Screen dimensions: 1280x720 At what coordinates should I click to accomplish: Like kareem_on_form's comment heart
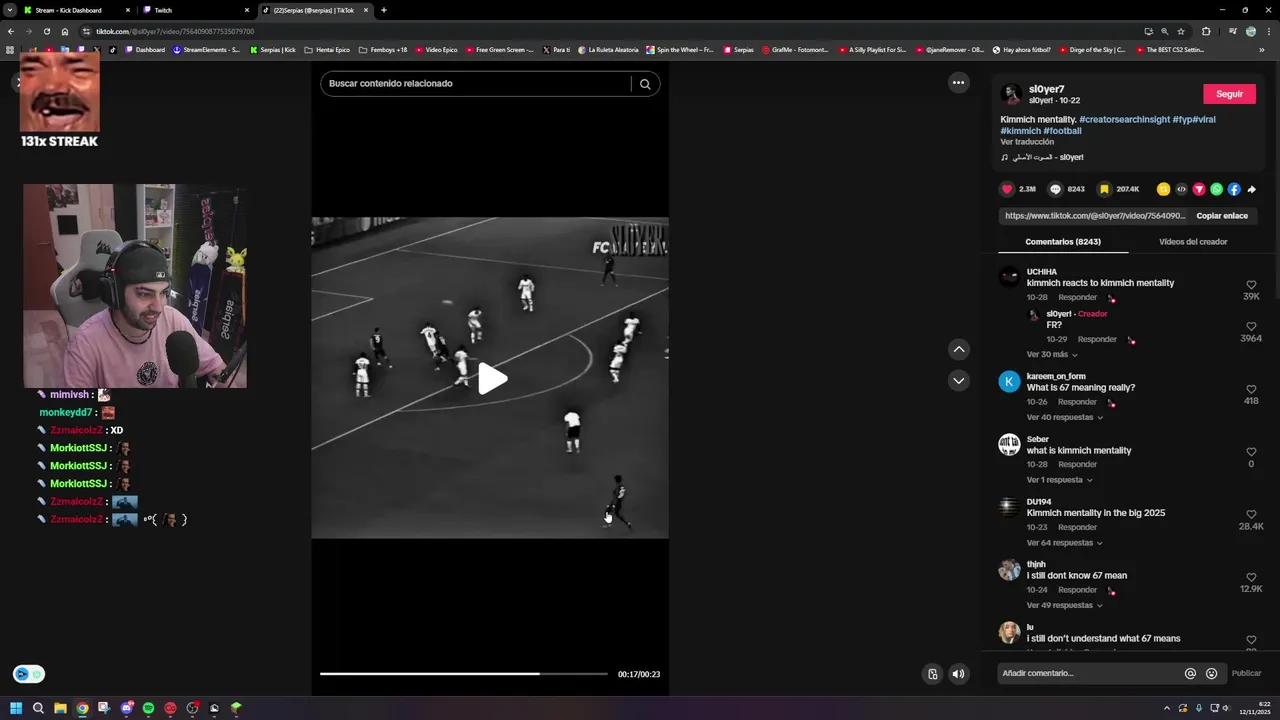(1251, 389)
